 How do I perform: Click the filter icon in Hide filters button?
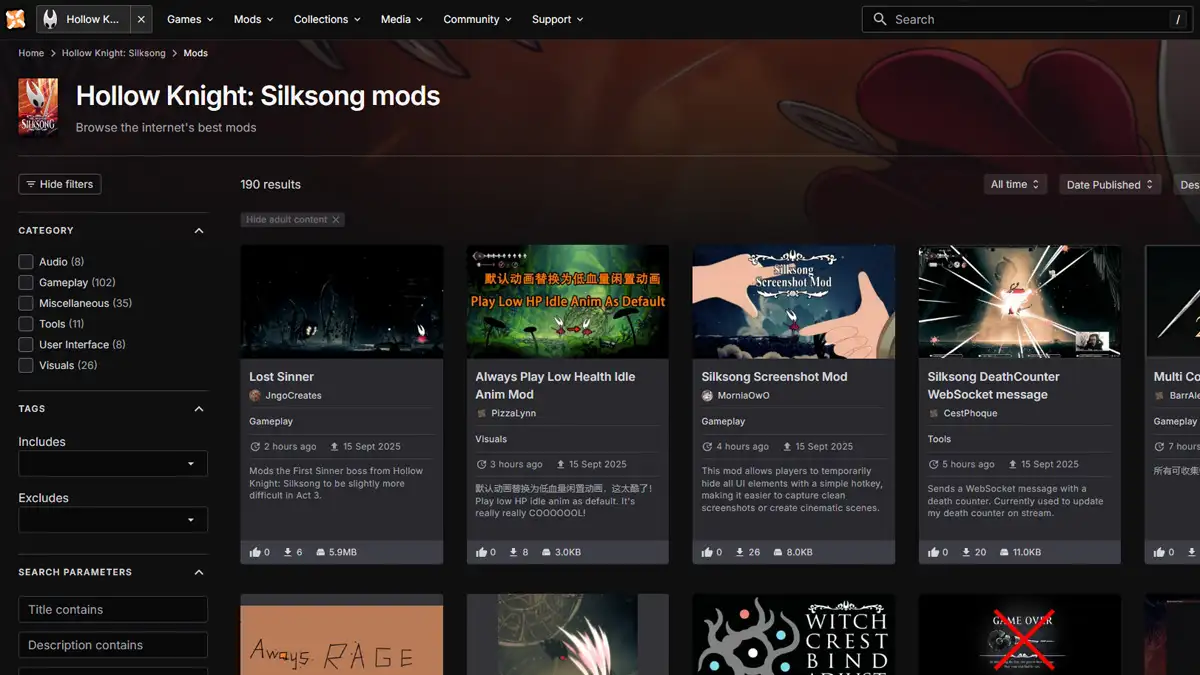coord(31,184)
